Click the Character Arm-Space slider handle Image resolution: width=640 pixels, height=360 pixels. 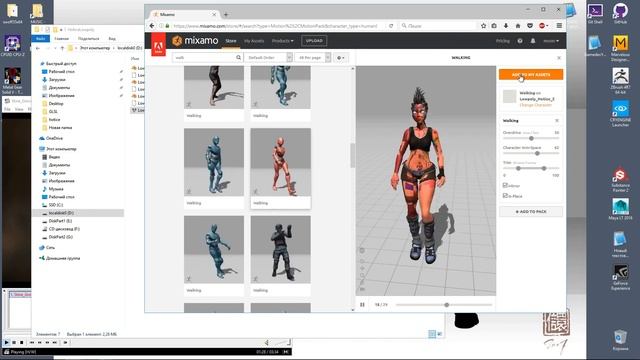coord(537,153)
